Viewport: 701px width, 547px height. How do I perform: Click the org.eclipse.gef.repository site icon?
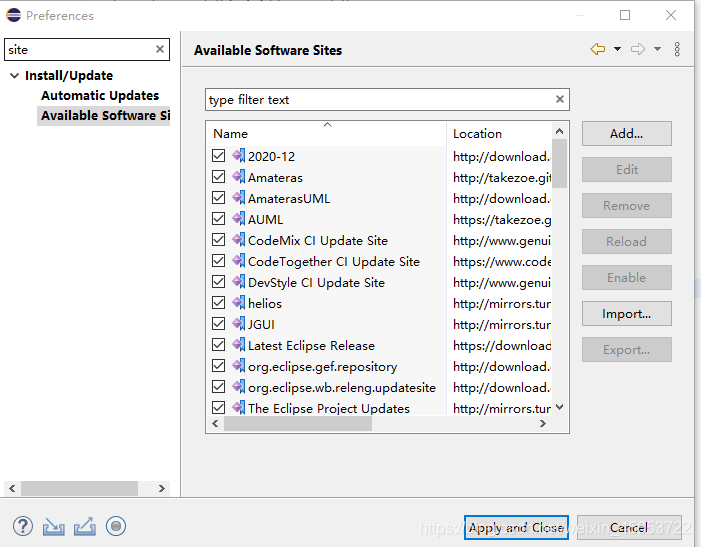[x=239, y=366]
